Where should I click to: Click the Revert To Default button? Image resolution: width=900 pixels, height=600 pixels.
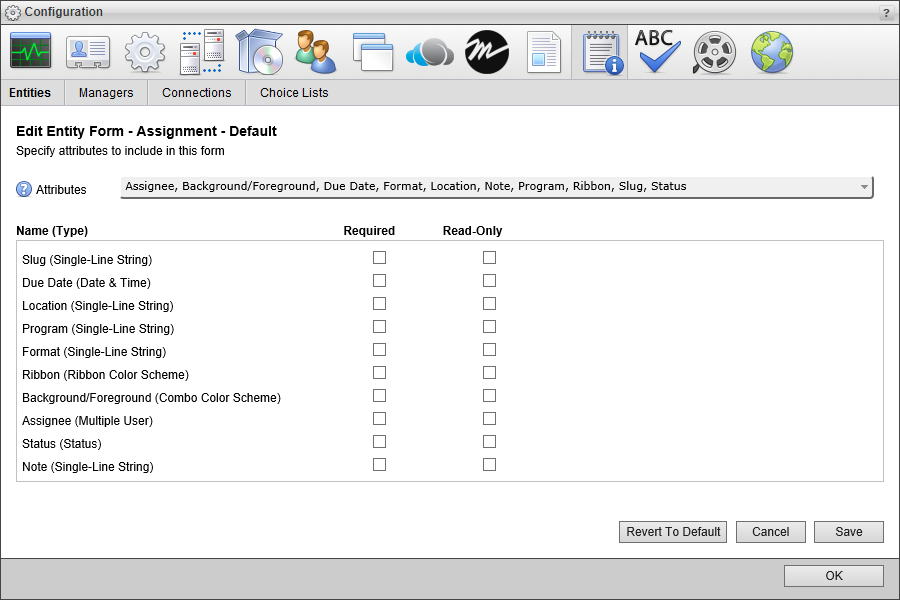[x=672, y=531]
